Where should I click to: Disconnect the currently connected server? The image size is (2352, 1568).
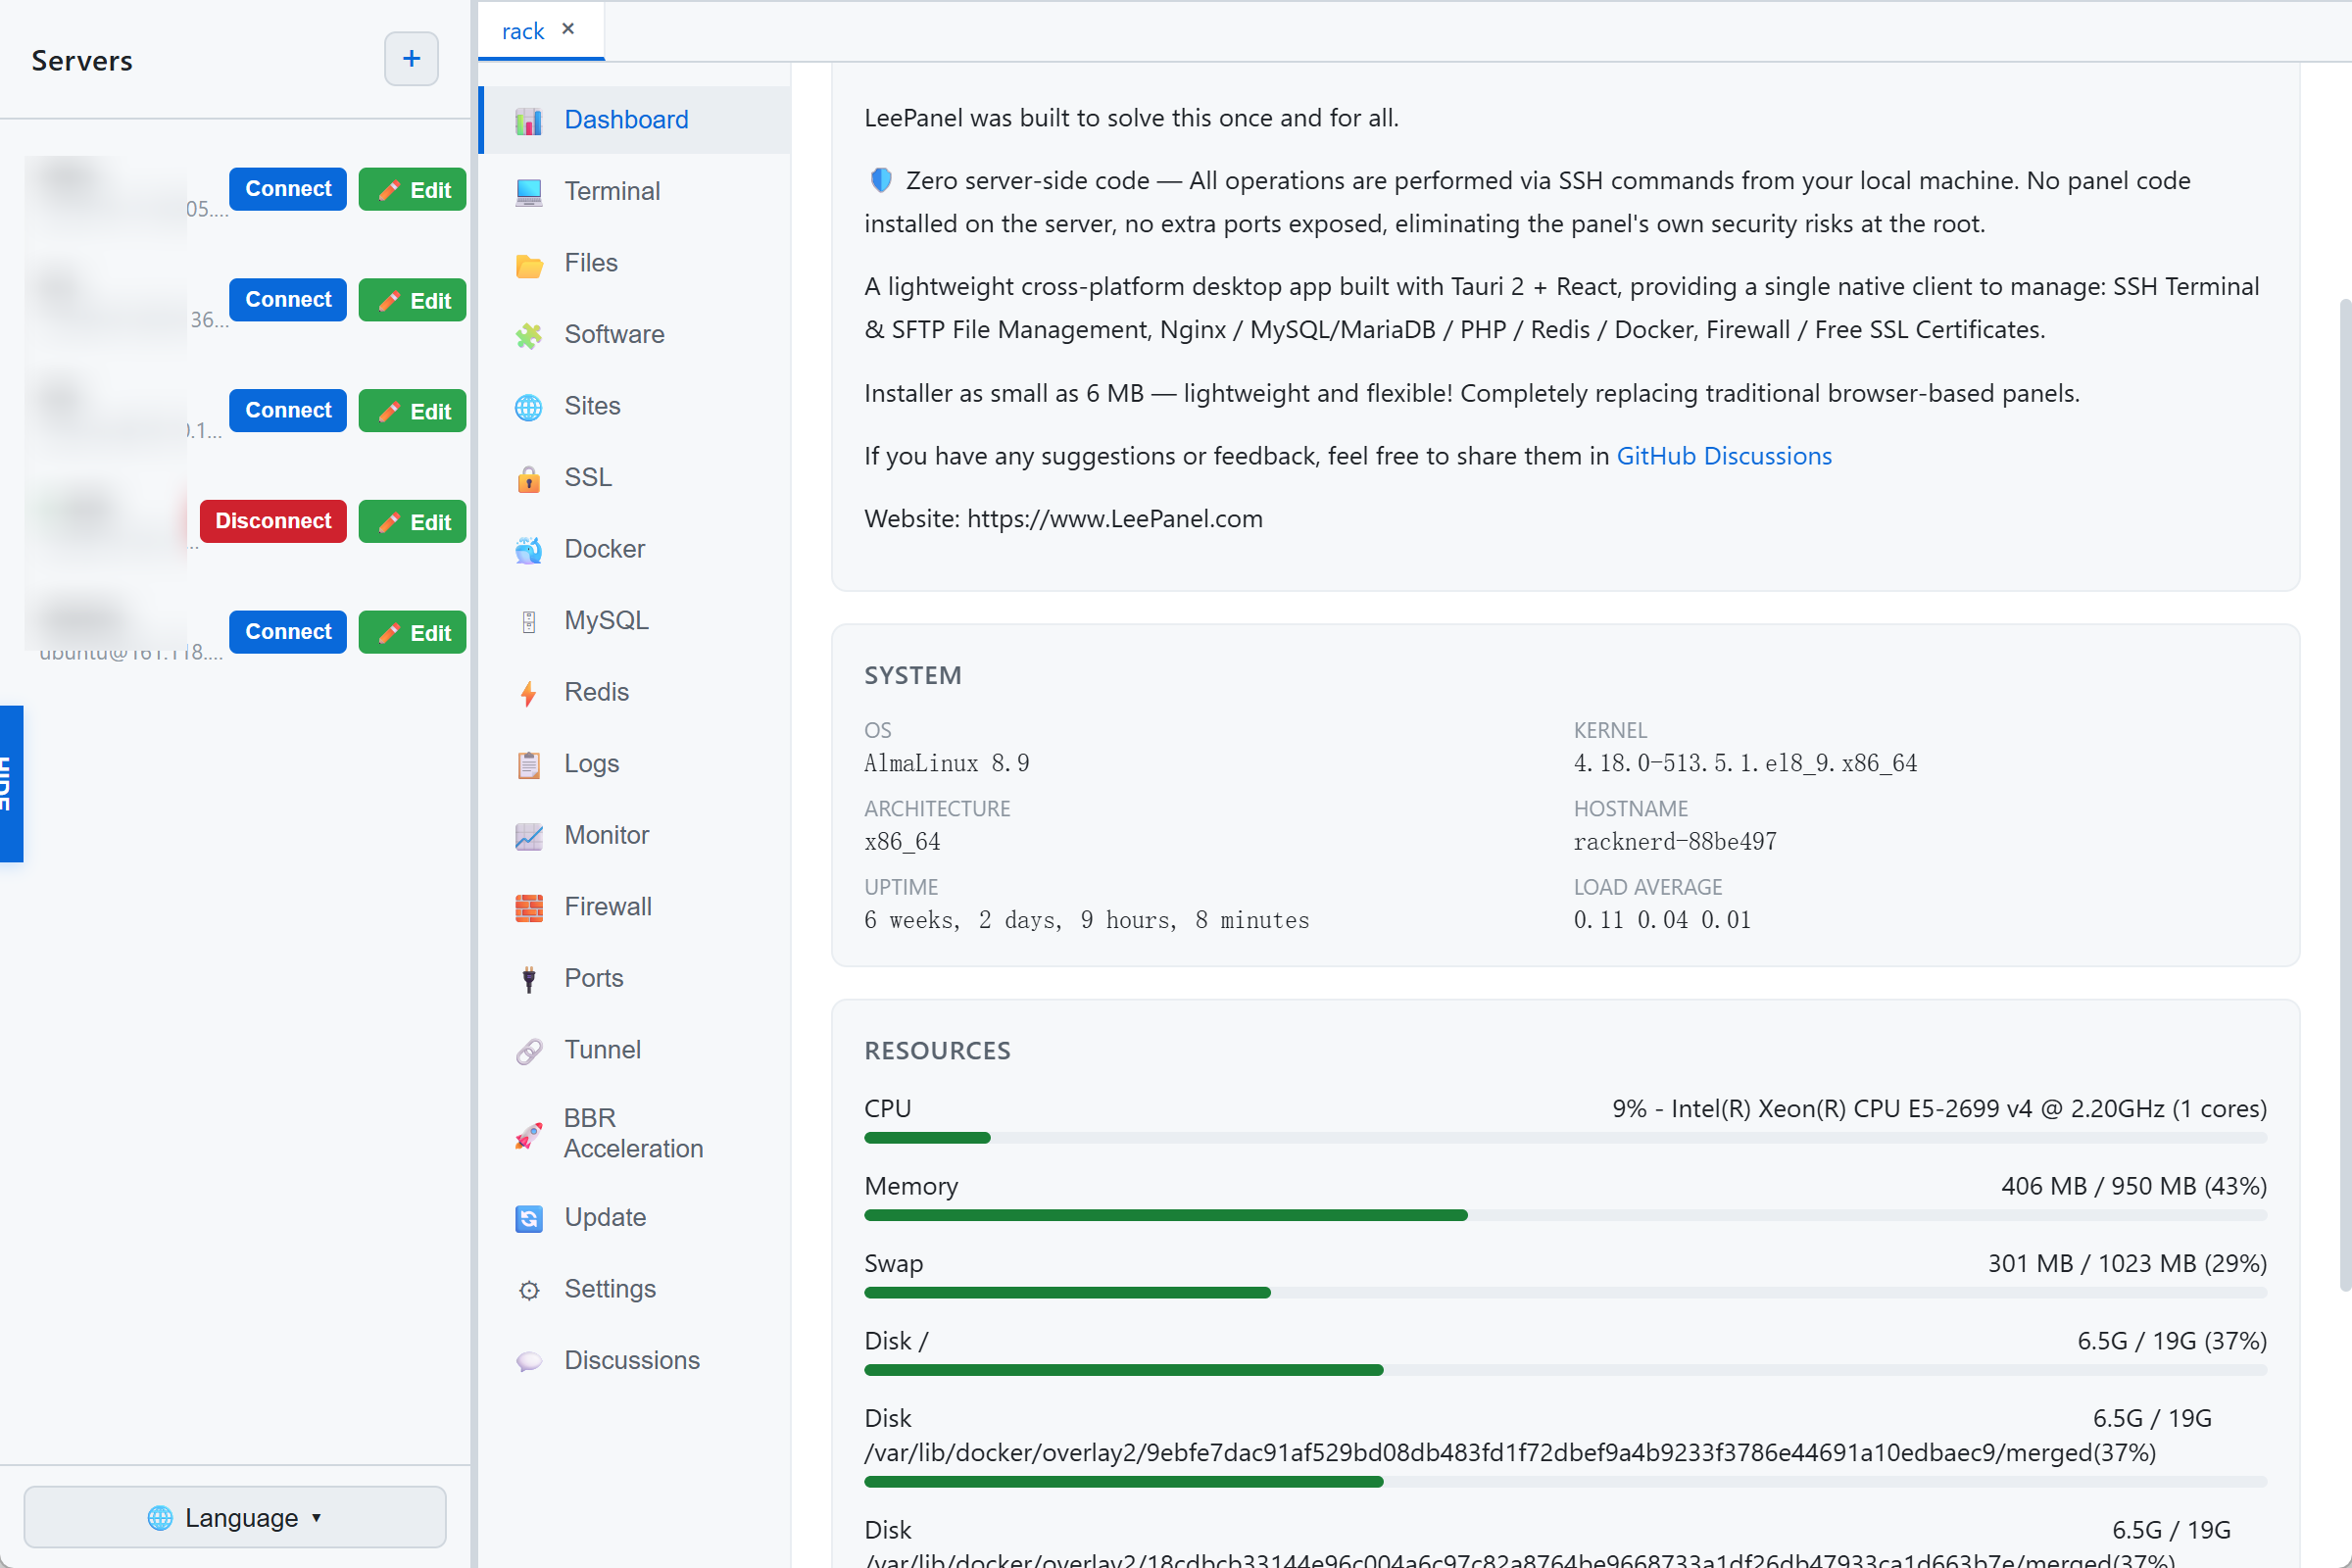tap(273, 521)
